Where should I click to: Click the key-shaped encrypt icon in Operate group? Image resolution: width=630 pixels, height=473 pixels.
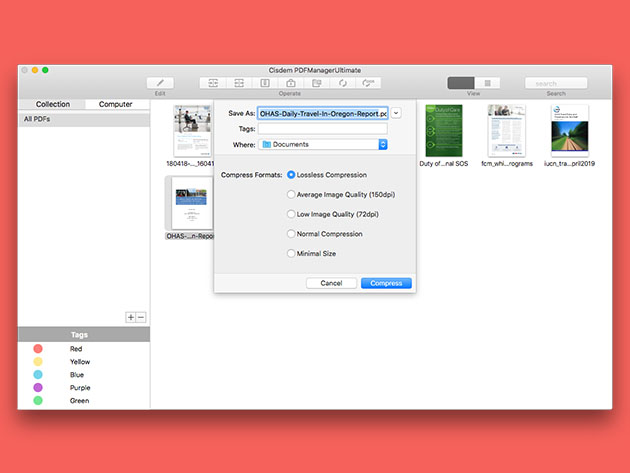coord(369,83)
